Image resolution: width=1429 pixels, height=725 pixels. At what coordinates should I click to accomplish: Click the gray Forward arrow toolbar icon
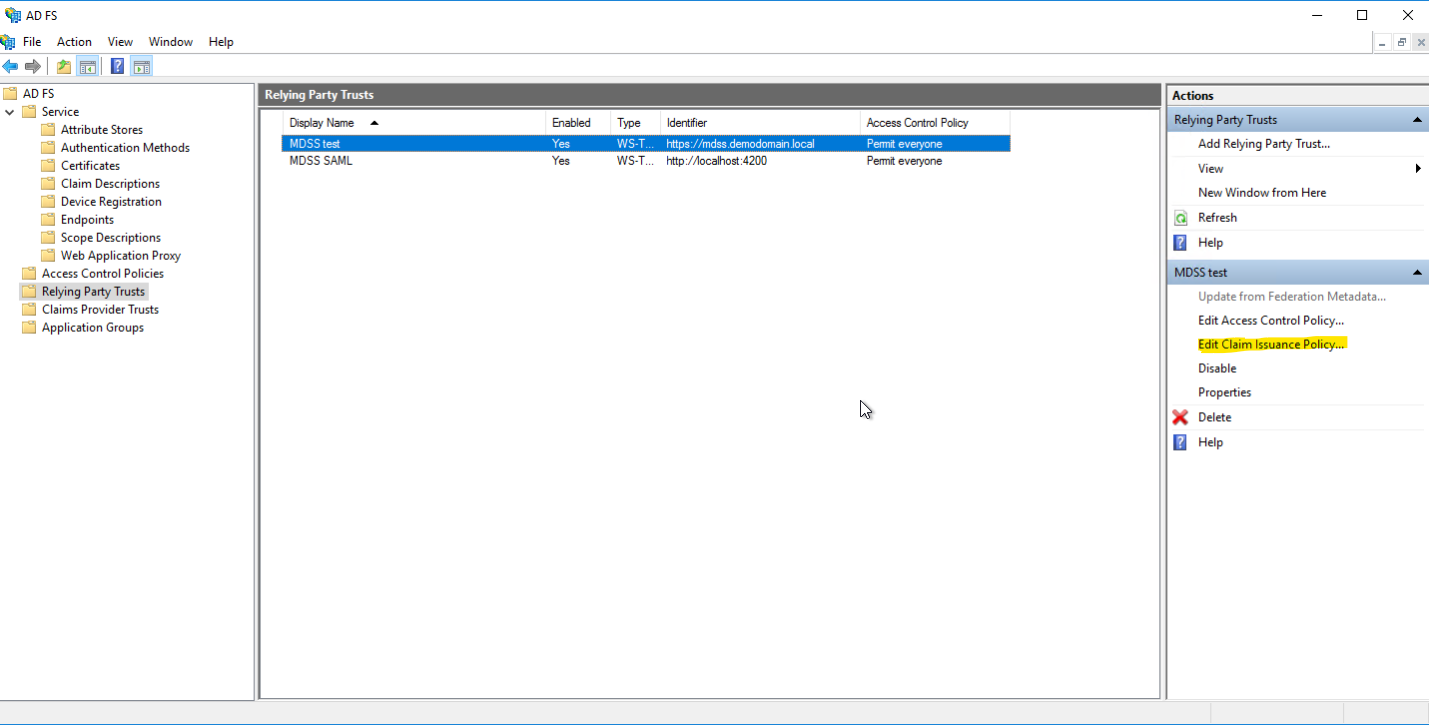[32, 67]
